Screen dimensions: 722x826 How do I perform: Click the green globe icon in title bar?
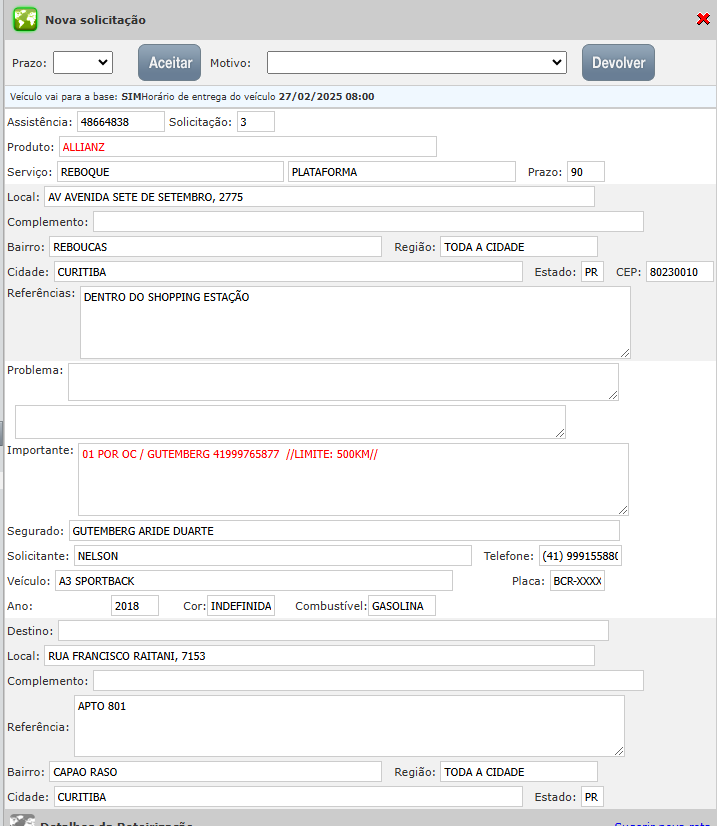(25, 19)
